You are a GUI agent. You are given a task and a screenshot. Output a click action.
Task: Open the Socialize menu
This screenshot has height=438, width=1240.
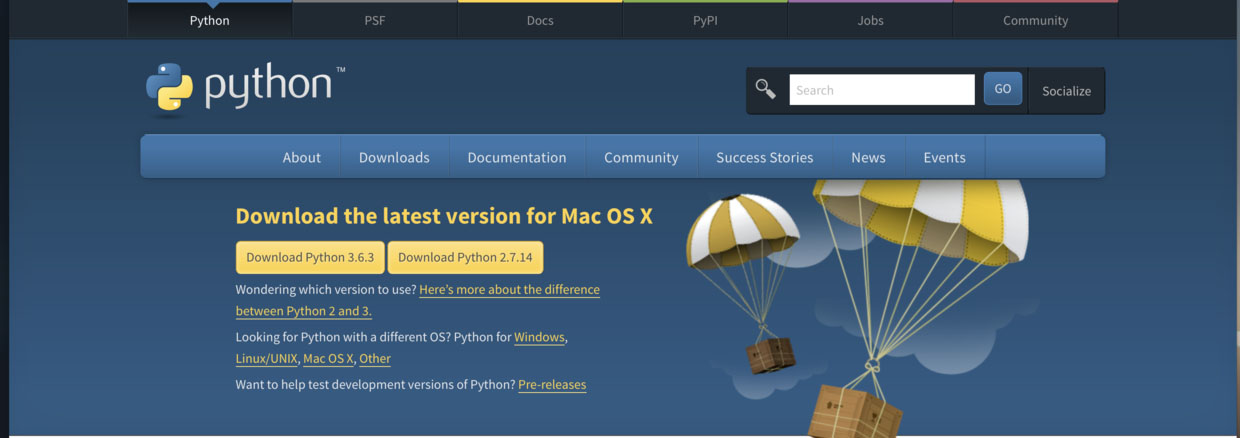click(1066, 91)
